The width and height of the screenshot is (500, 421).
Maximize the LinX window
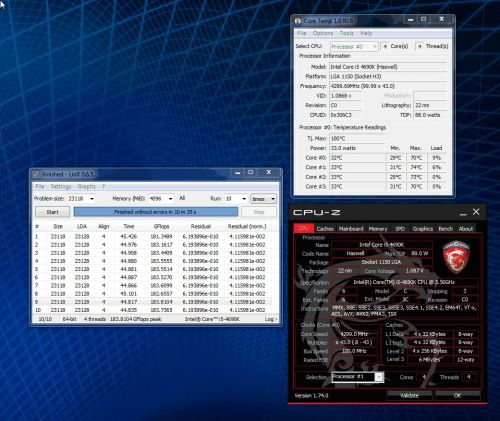point(251,172)
